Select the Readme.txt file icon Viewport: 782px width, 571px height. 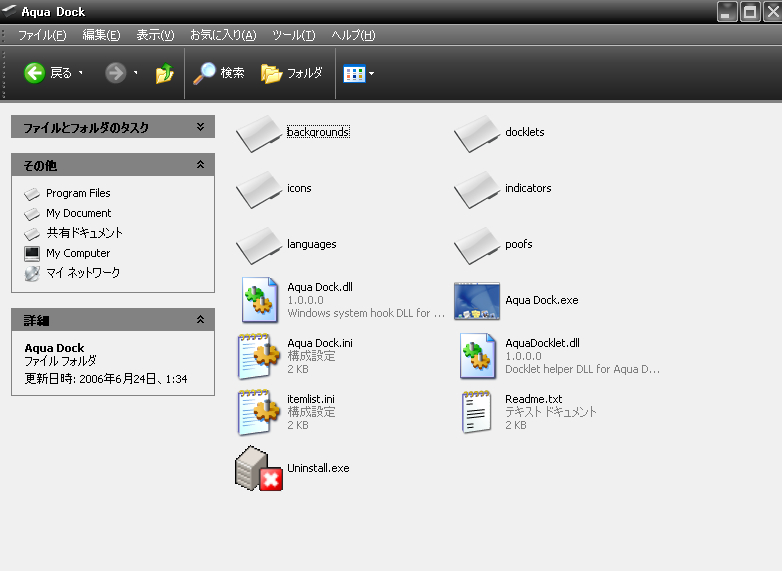476,412
